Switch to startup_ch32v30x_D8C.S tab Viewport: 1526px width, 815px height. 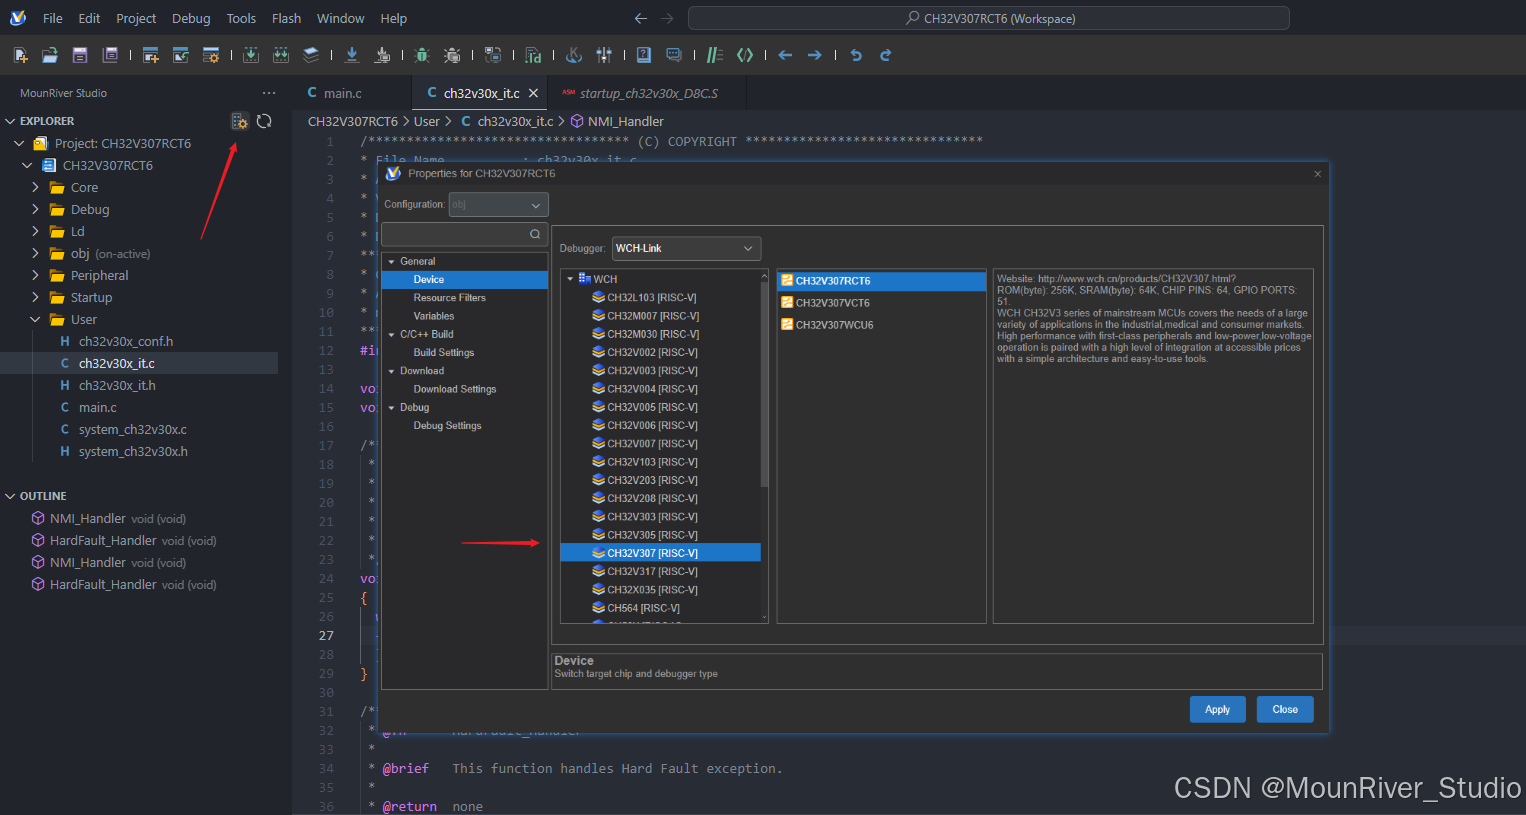tap(648, 93)
